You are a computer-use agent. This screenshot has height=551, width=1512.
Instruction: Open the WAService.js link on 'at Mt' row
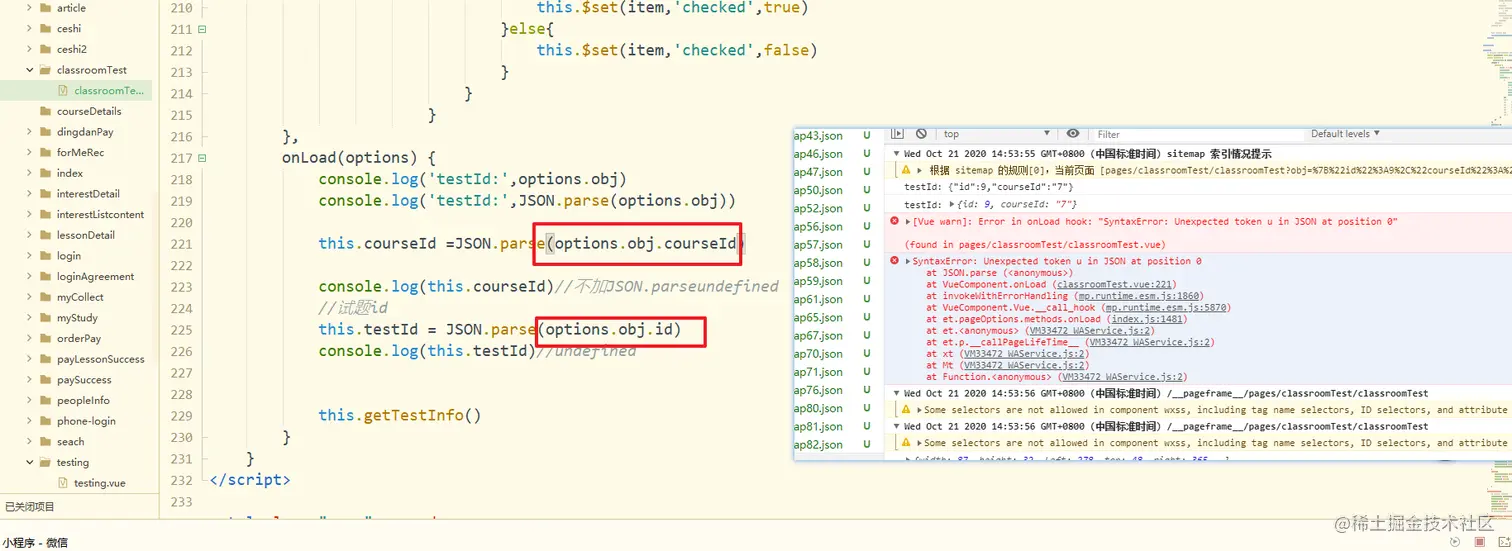(x=1022, y=365)
